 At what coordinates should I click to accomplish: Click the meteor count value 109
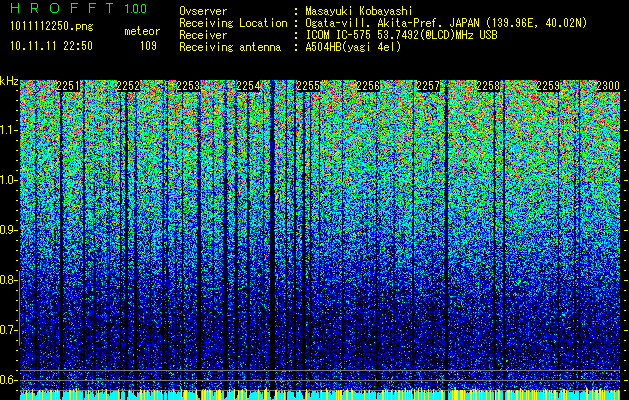point(148,46)
